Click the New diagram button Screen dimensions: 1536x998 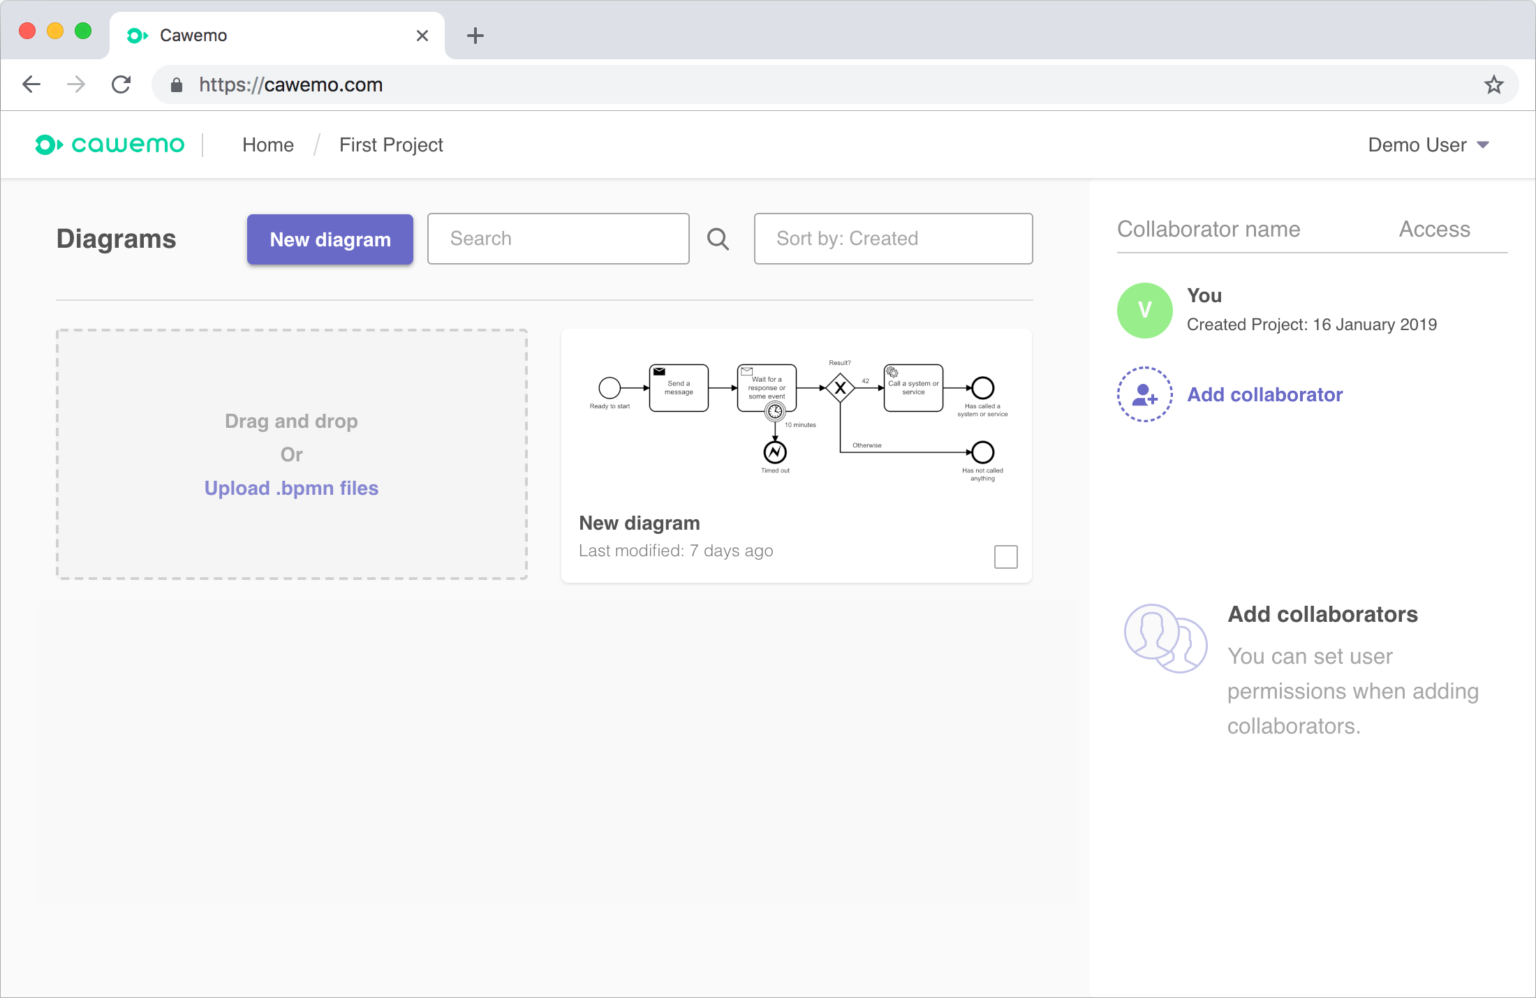click(330, 239)
